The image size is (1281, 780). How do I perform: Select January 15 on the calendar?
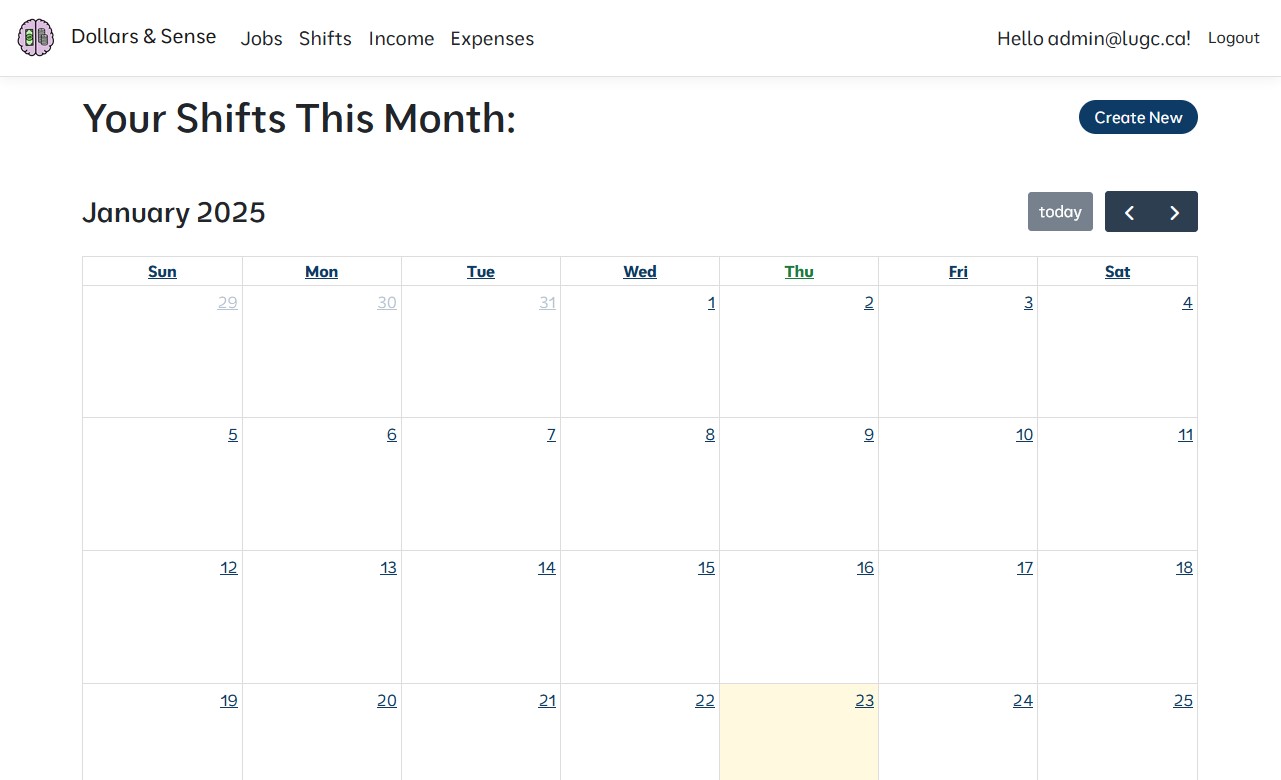tap(706, 567)
